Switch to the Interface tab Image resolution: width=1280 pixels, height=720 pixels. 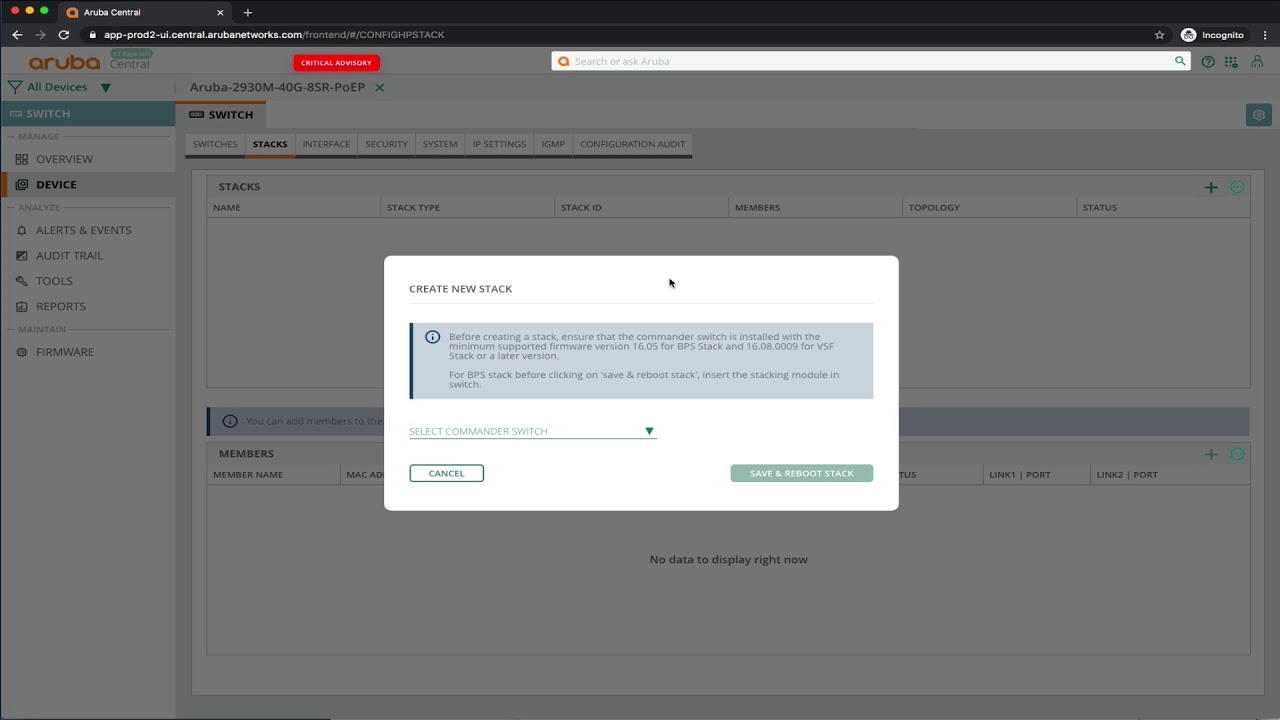(326, 144)
